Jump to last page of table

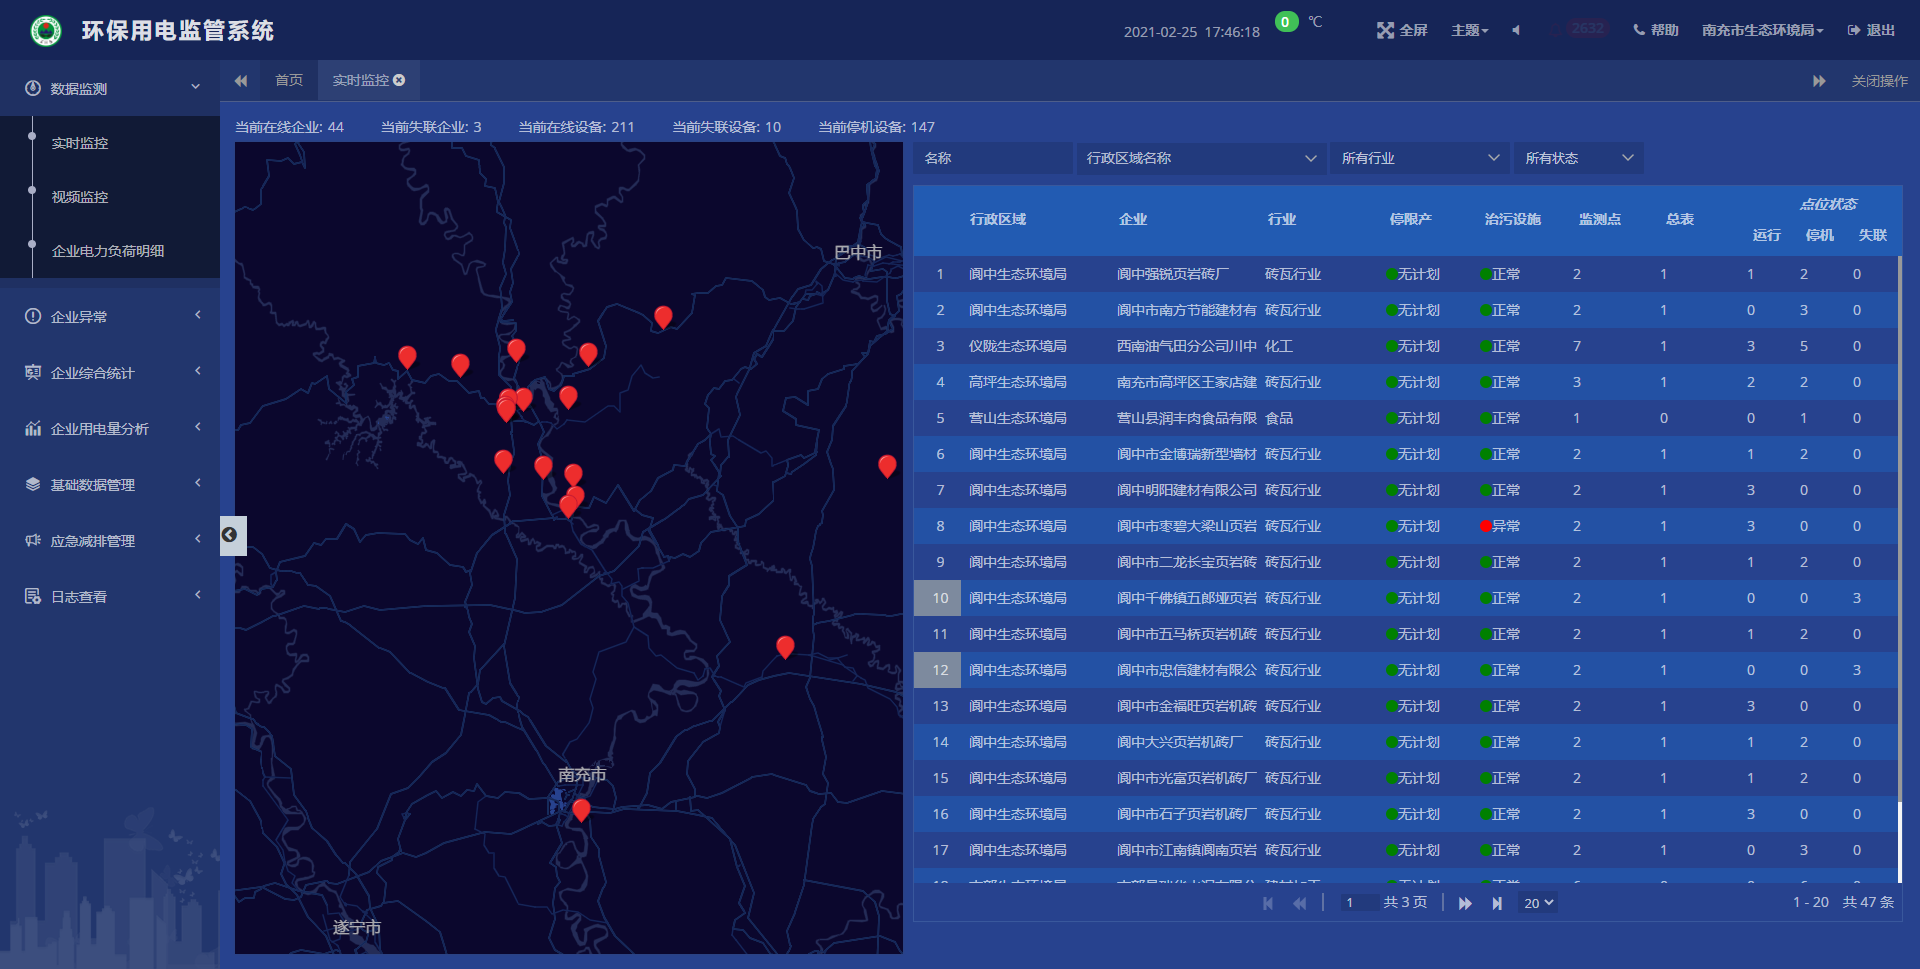pyautogui.click(x=1497, y=903)
